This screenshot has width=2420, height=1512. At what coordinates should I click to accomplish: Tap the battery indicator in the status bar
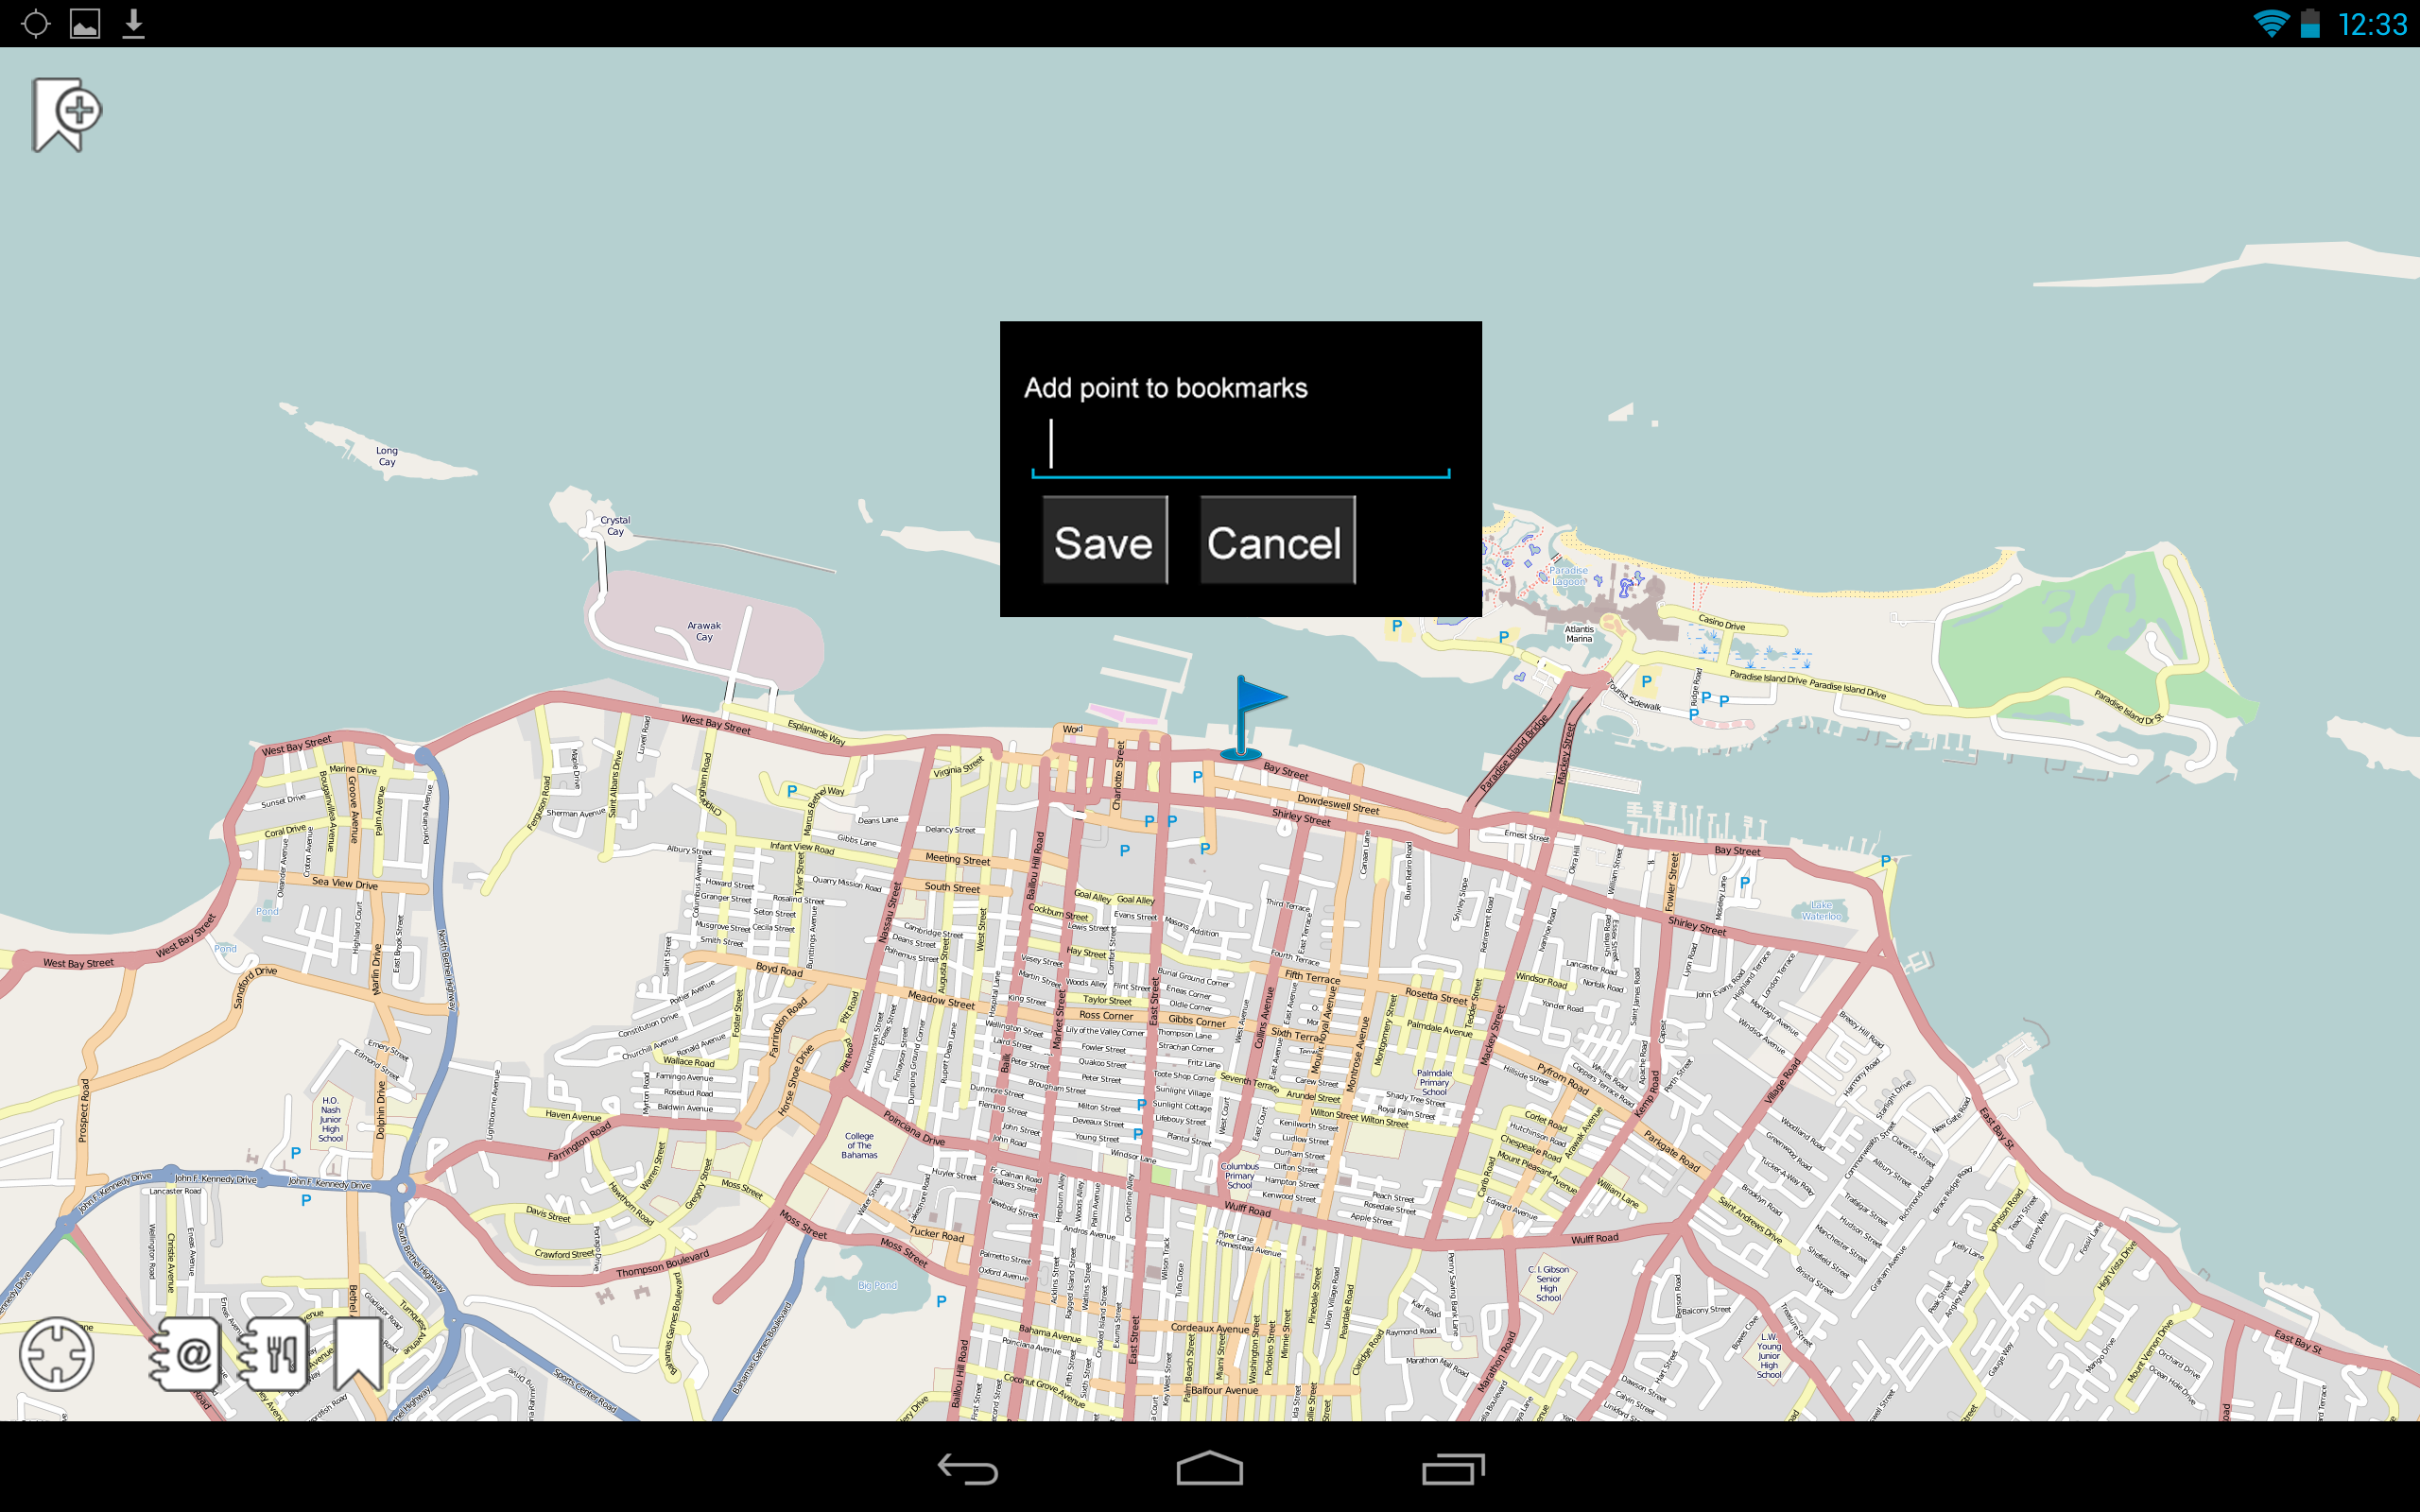pos(2311,22)
